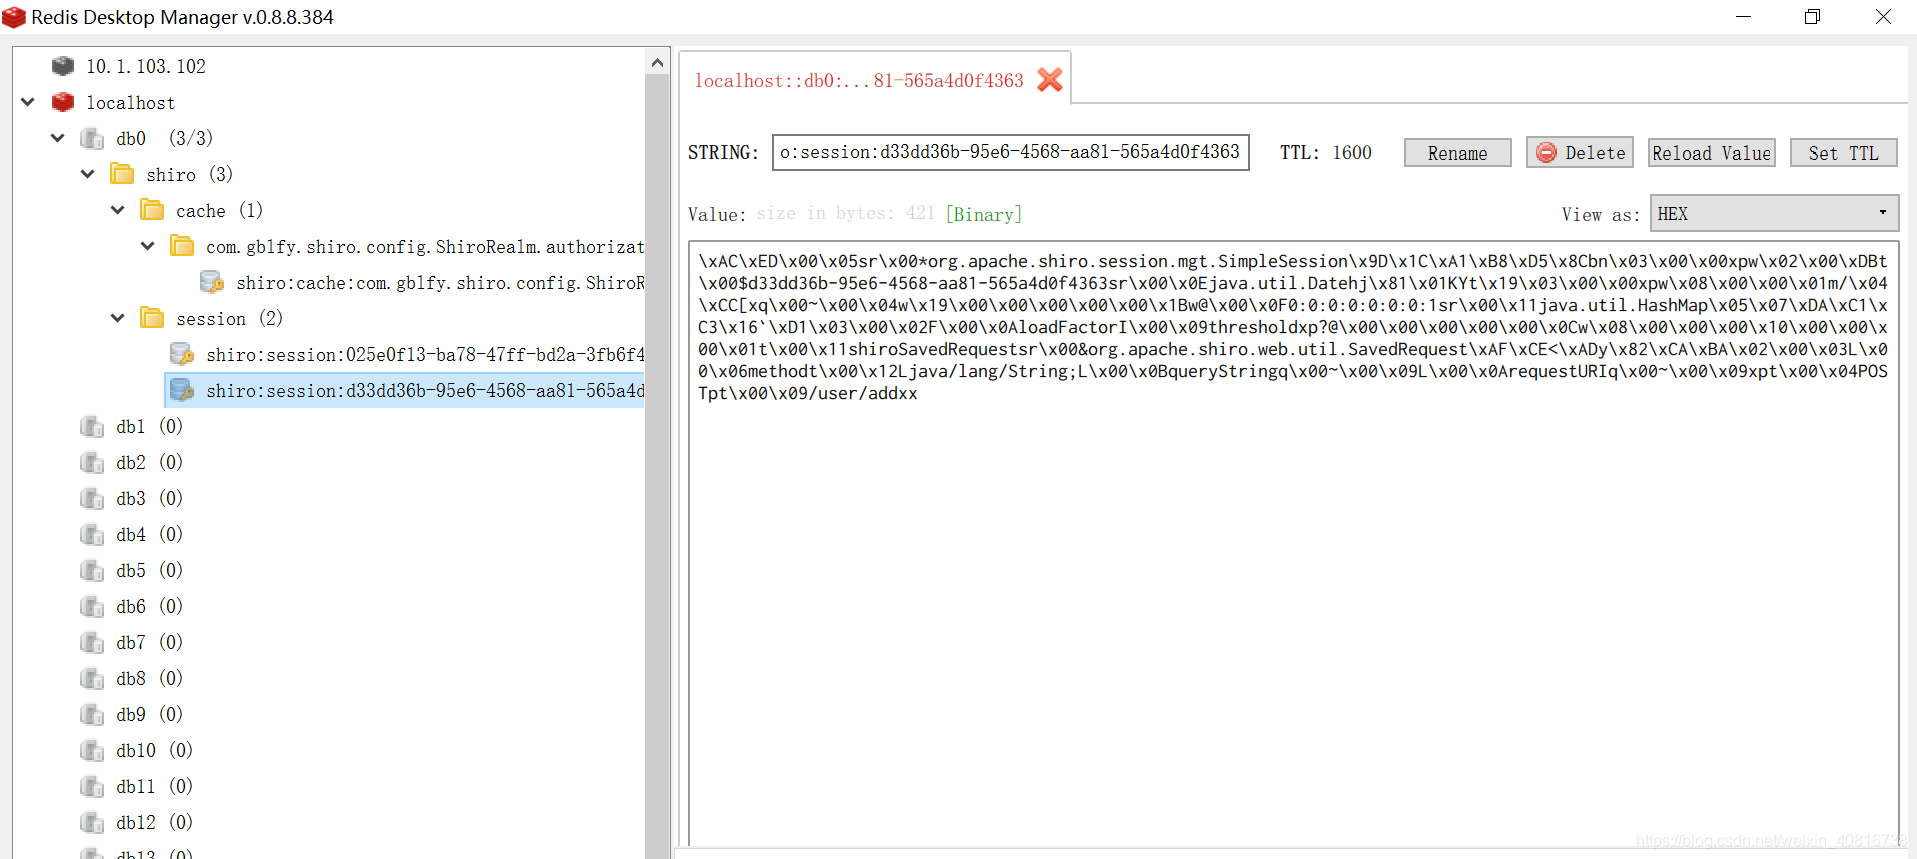Select db0 (3/3) label
Image resolution: width=1917 pixels, height=859 pixels.
click(x=164, y=138)
